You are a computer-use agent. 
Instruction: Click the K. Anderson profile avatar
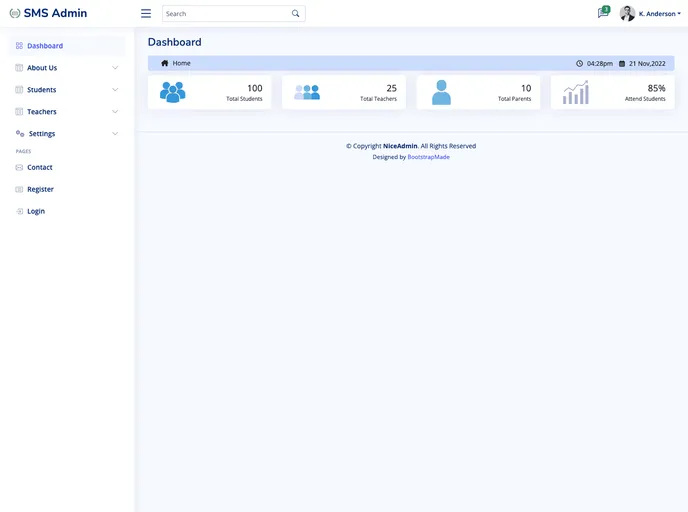point(627,13)
